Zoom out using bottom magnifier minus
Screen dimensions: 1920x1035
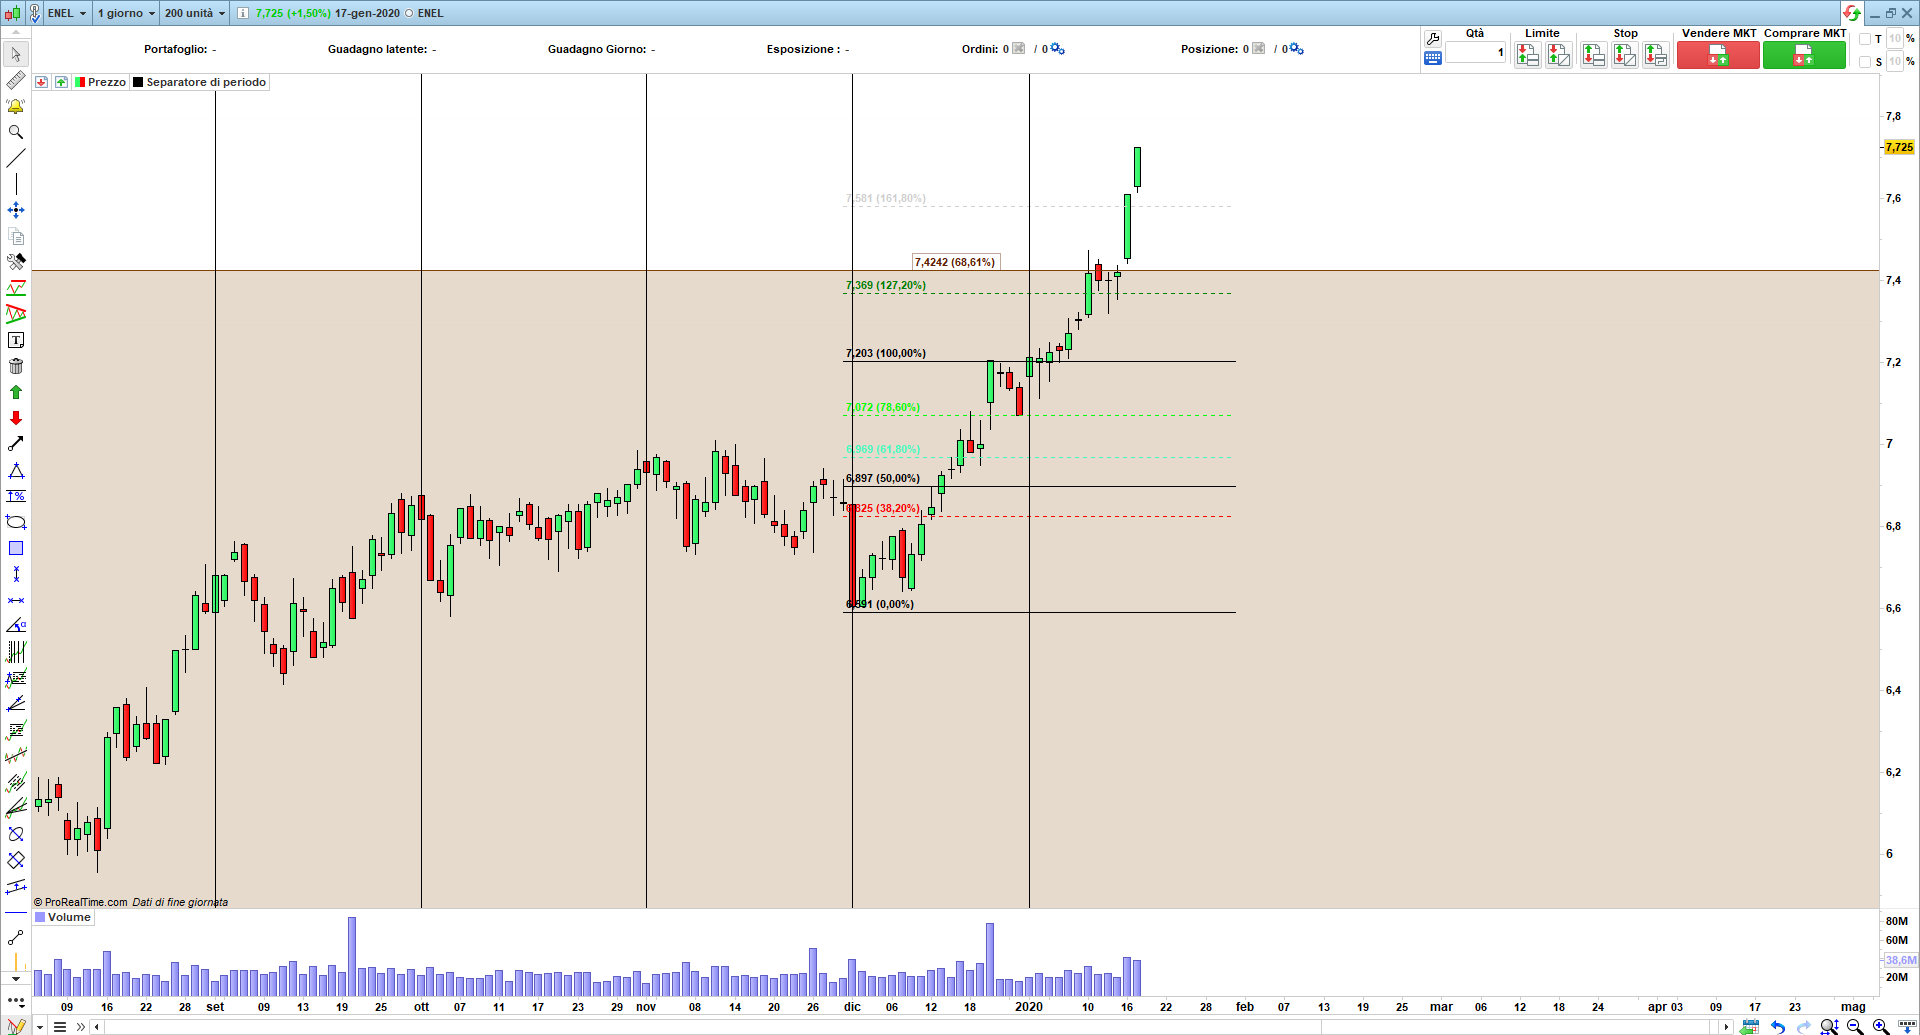coord(1855,1026)
